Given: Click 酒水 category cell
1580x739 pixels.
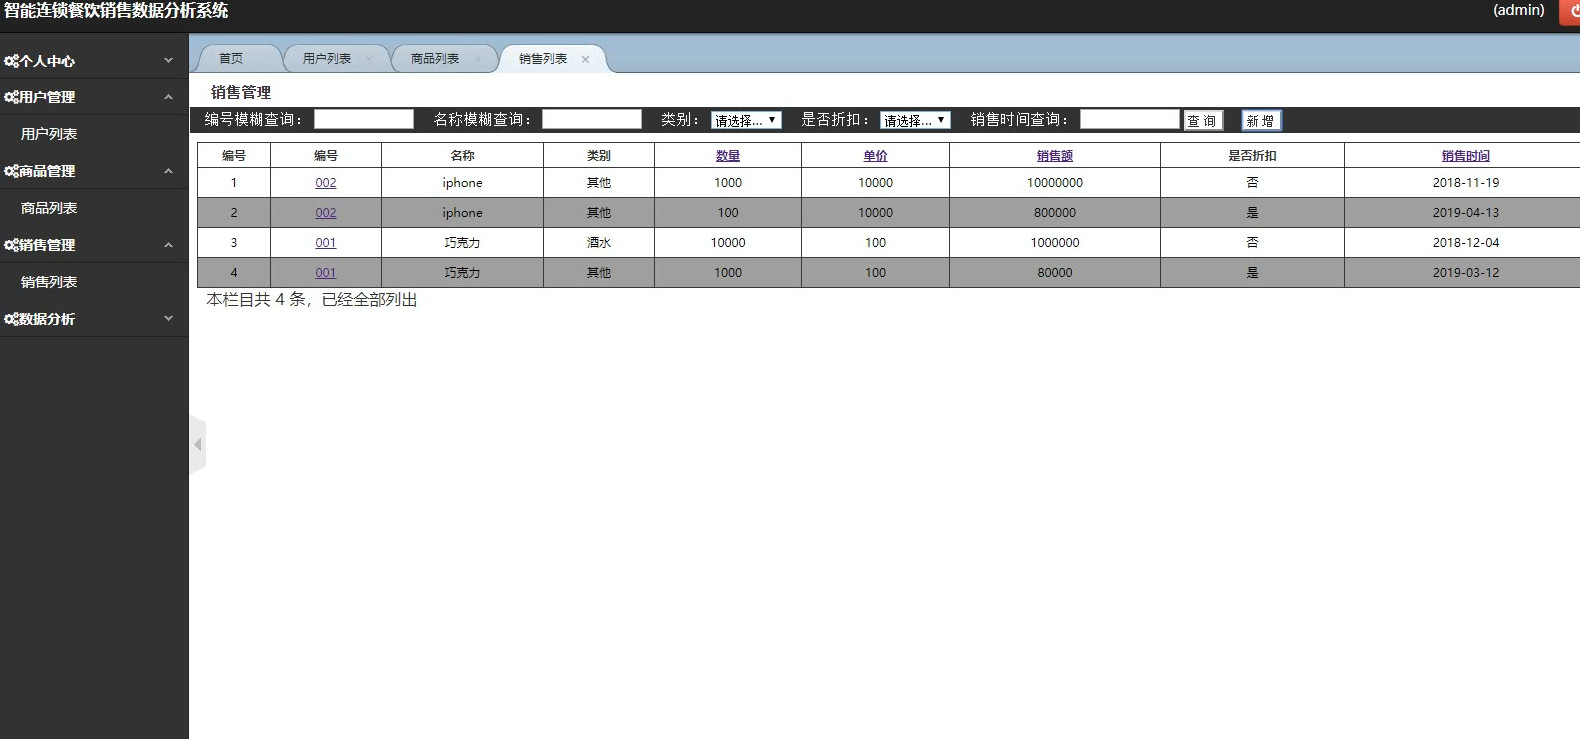Looking at the screenshot, I should click(x=599, y=243).
